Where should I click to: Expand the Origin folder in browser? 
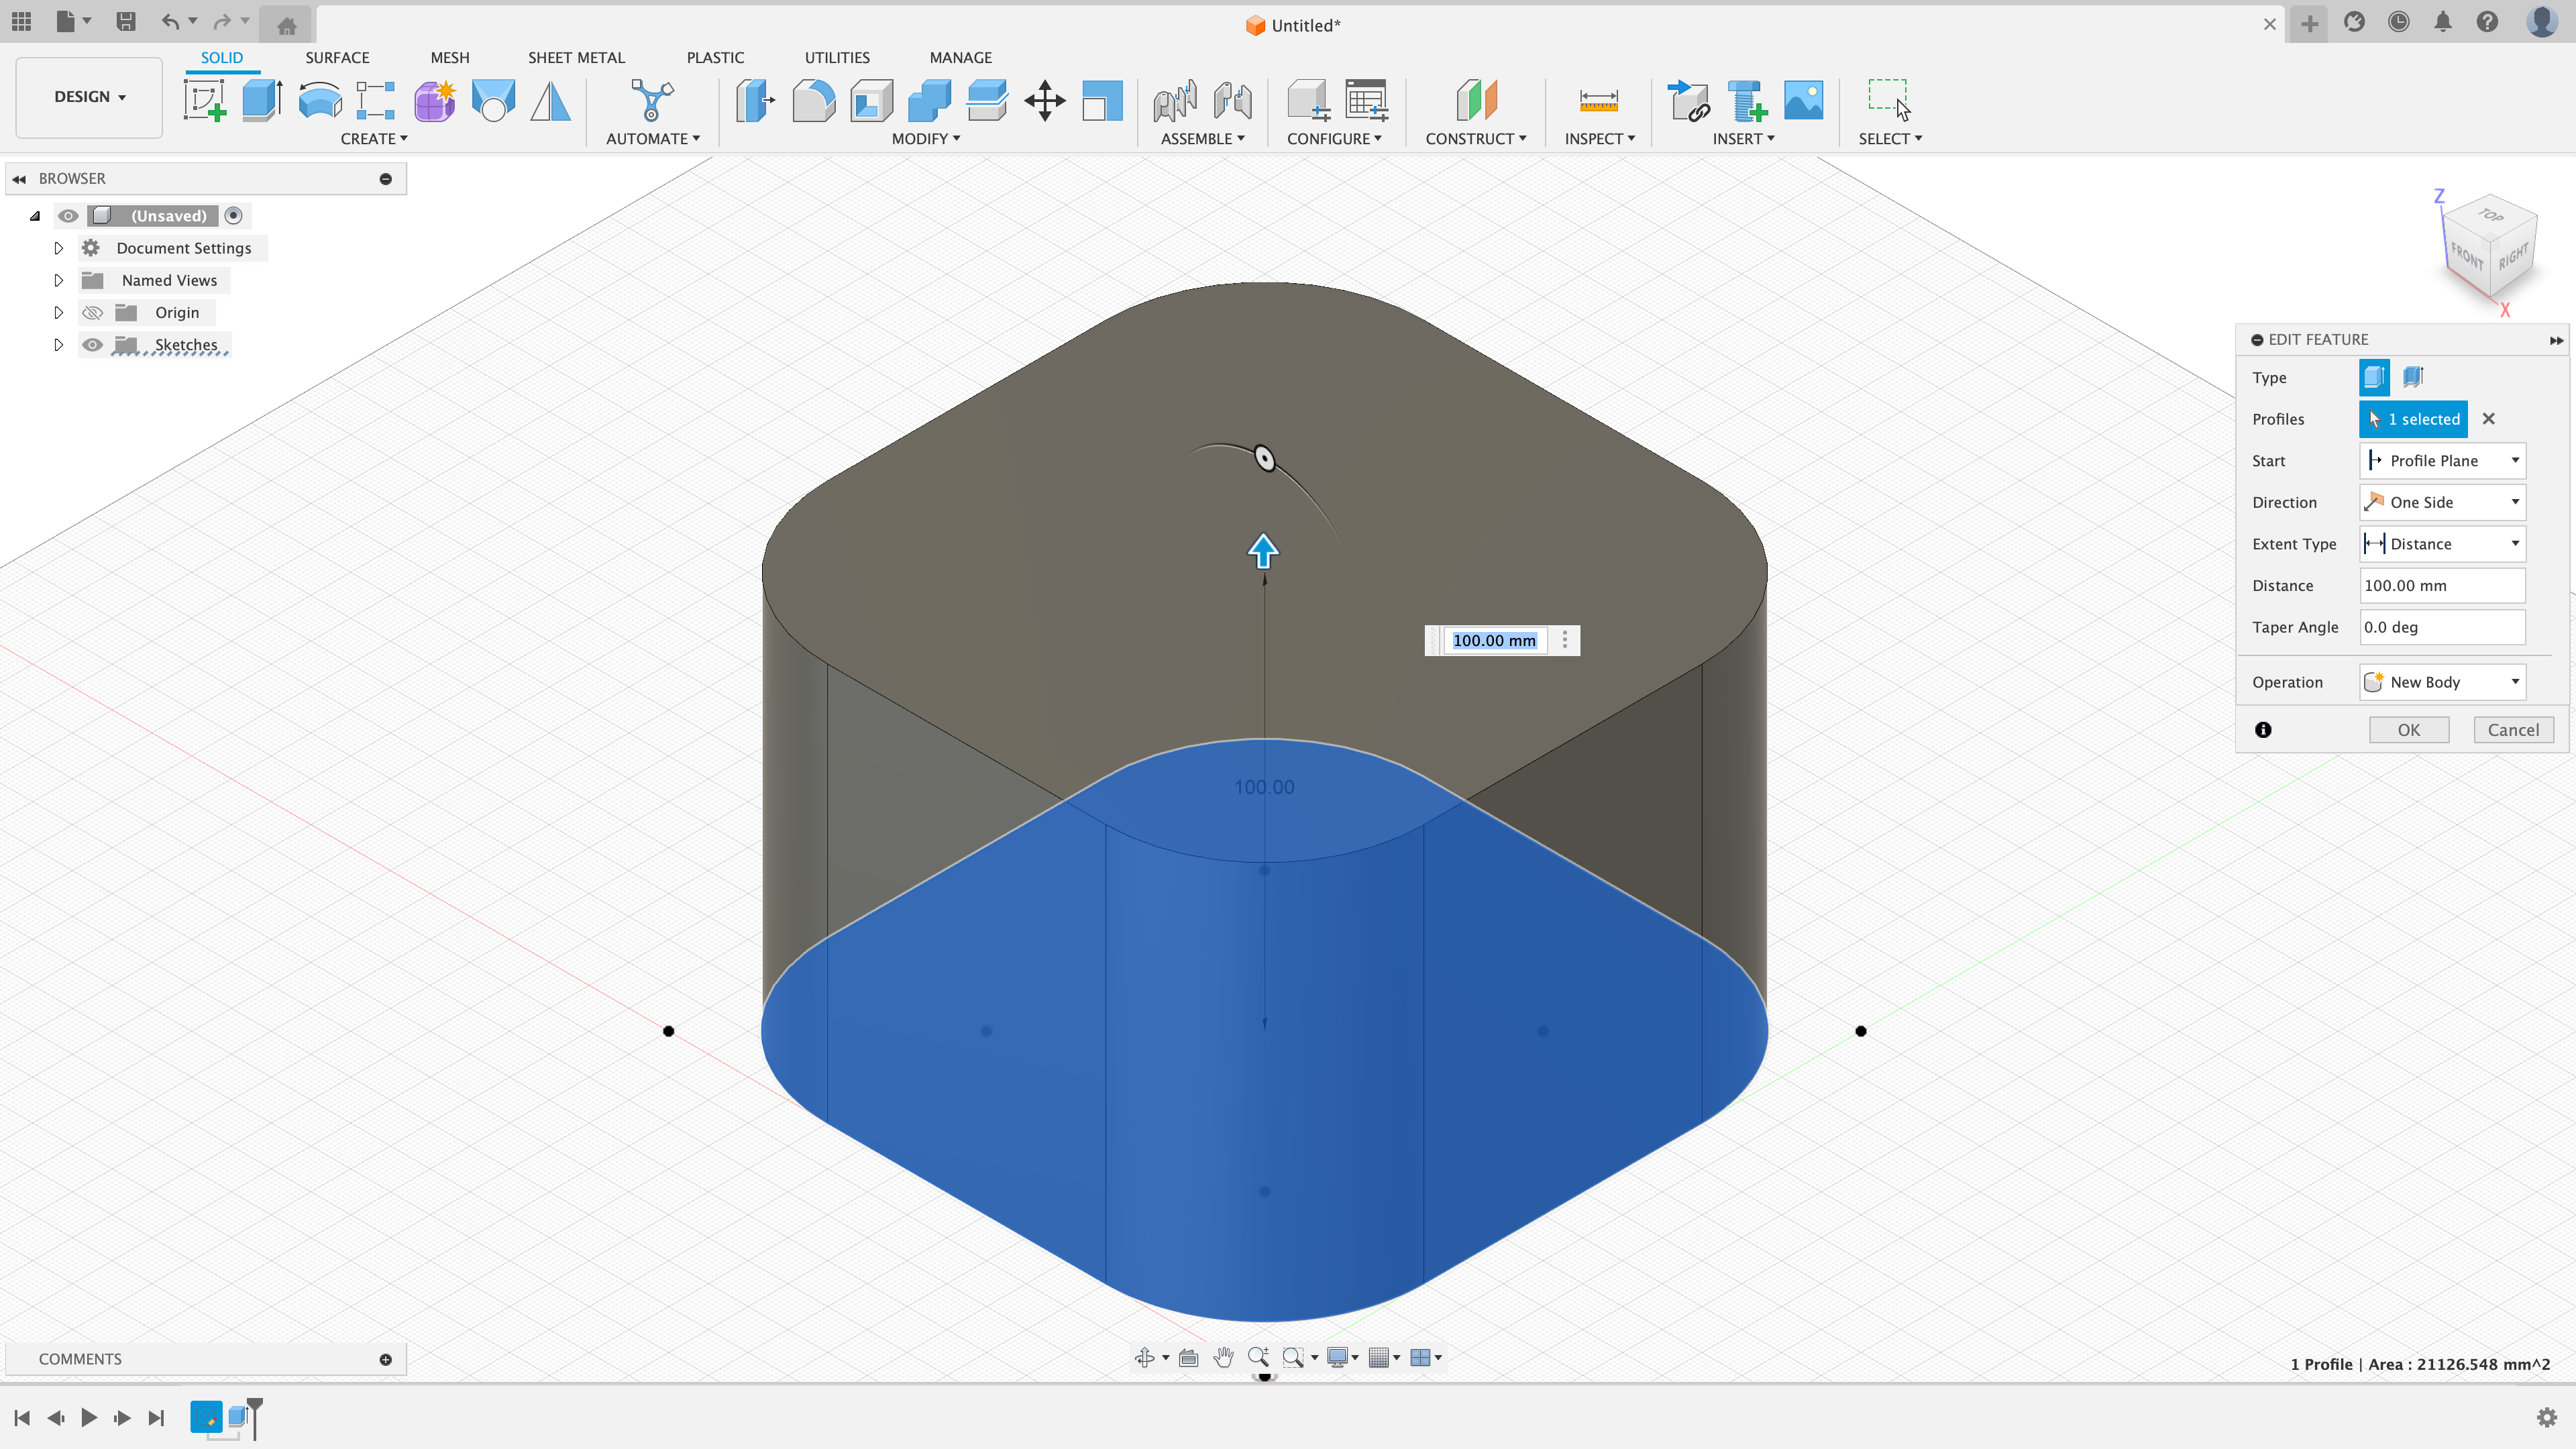(x=58, y=311)
